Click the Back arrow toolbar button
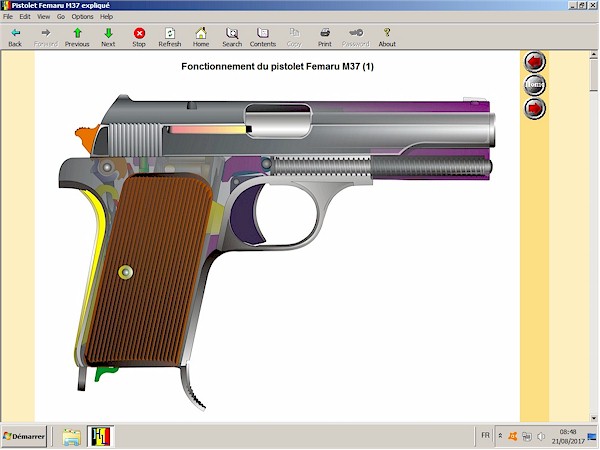This screenshot has height=450, width=600. pos(15,38)
